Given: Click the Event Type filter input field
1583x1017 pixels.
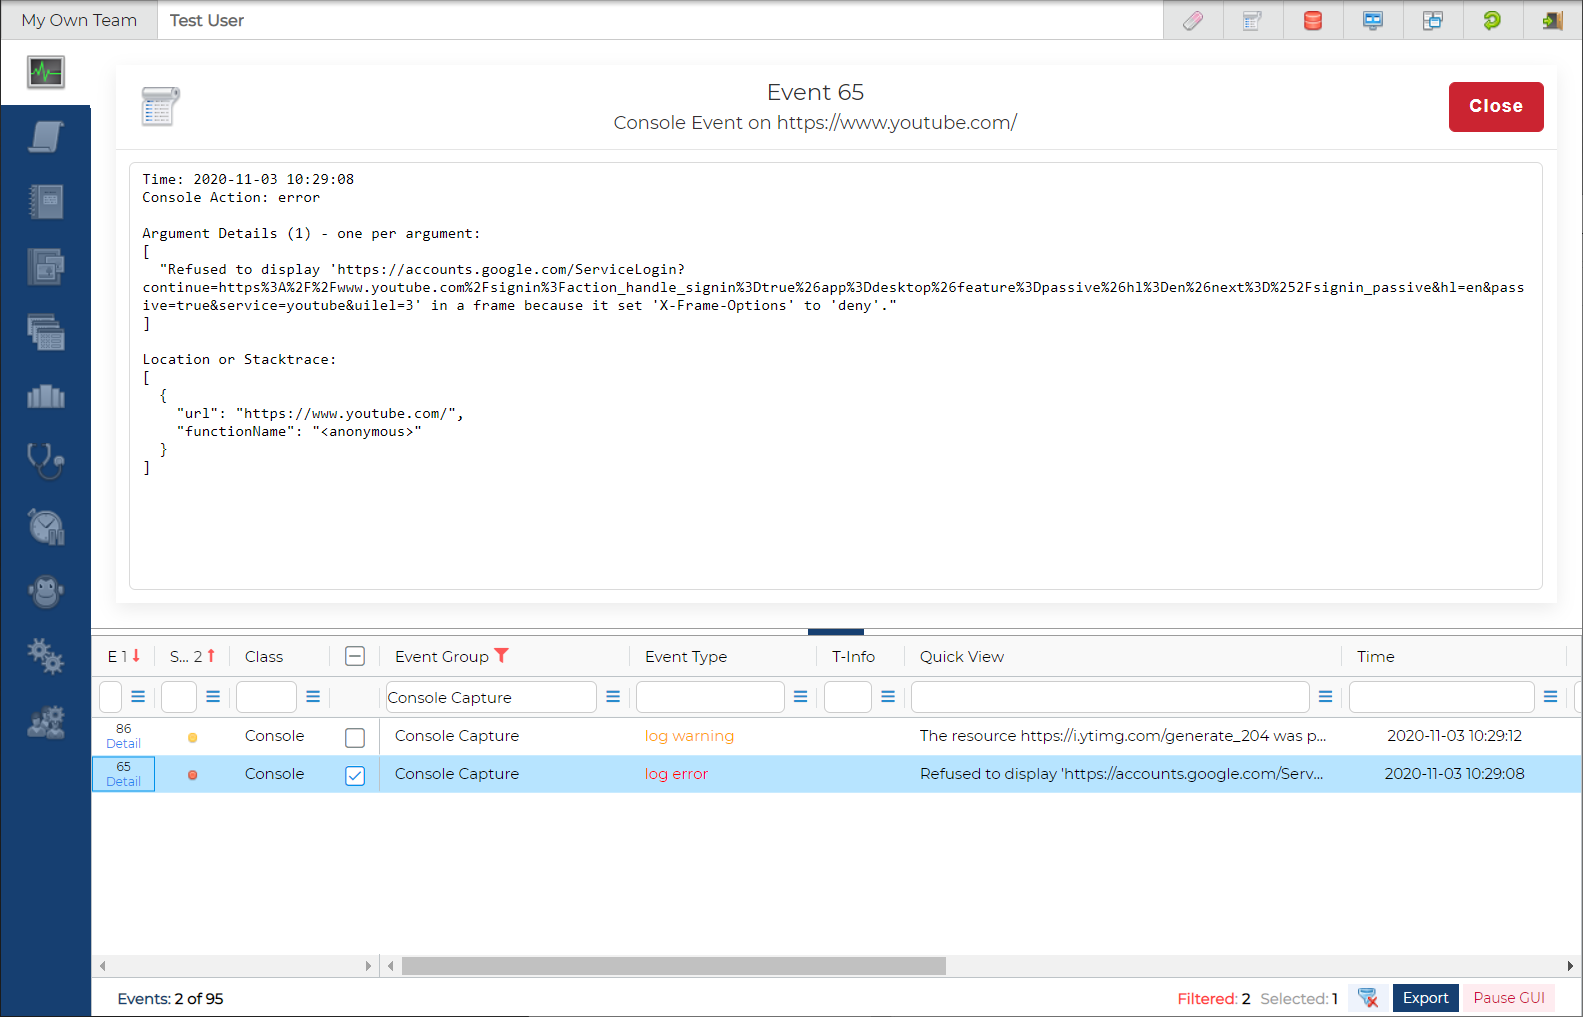Looking at the screenshot, I should 710,697.
